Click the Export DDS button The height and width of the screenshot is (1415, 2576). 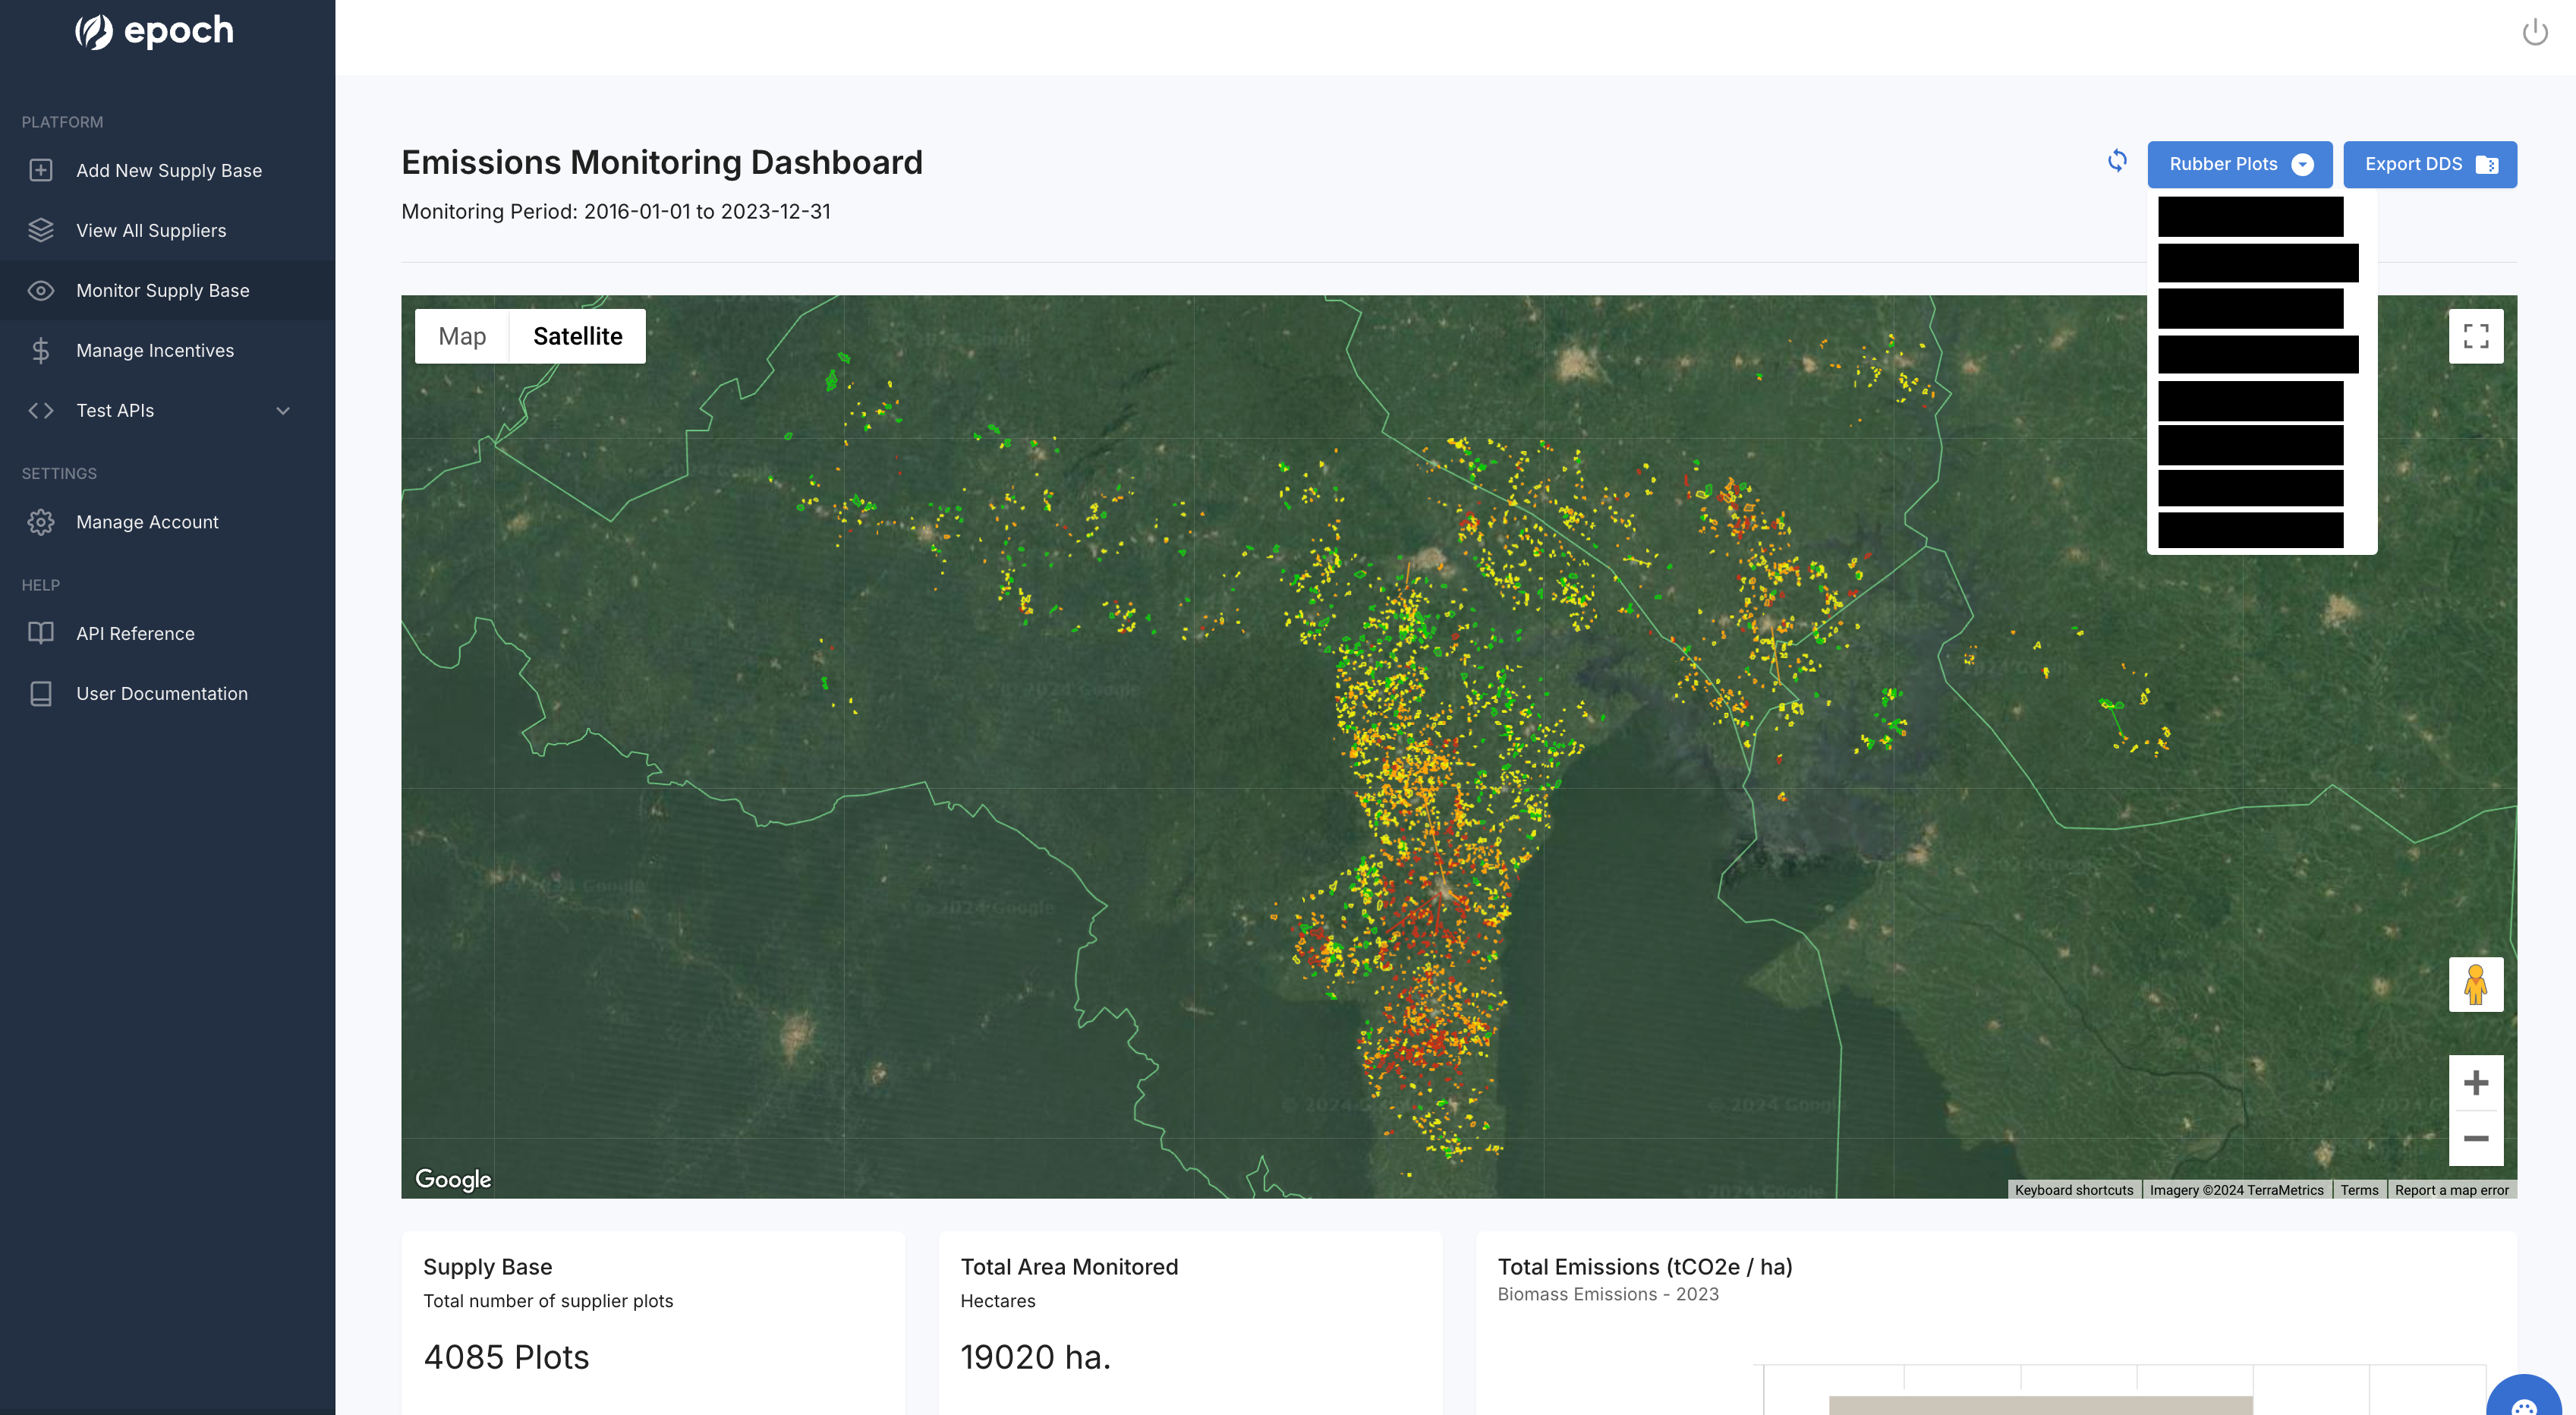point(2429,164)
